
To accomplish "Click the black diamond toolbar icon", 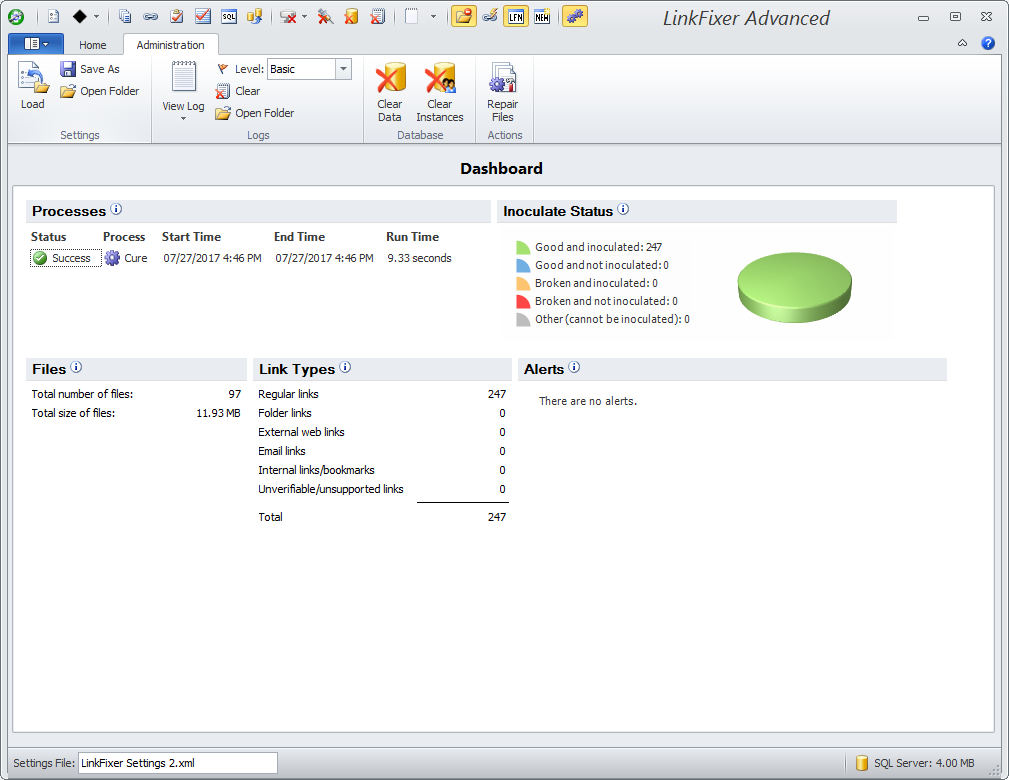I will coord(79,17).
